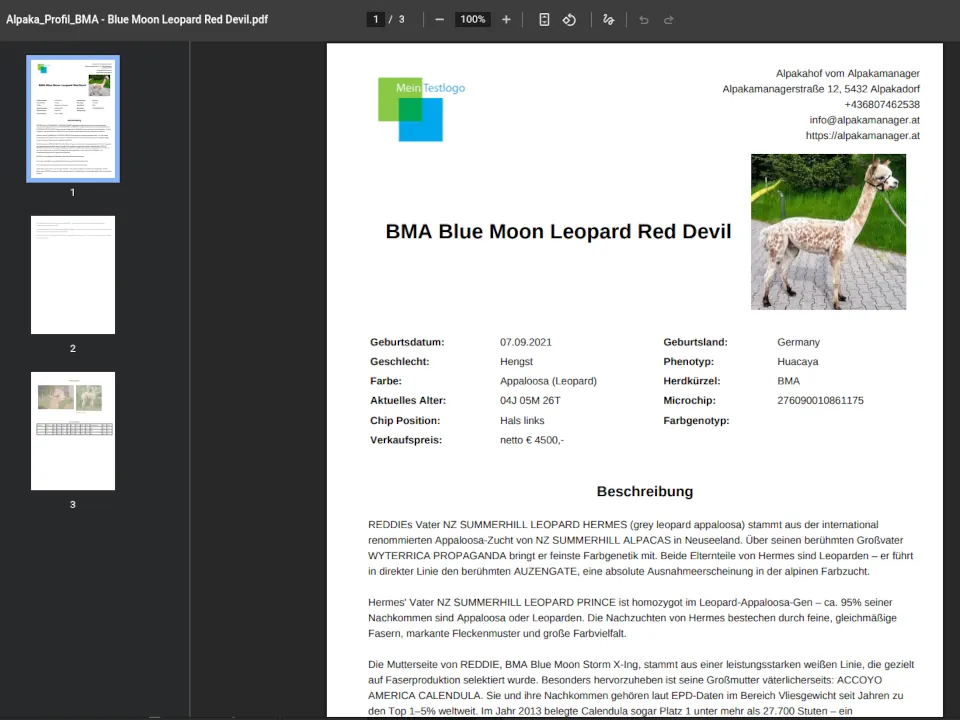This screenshot has width=960, height=720.
Task: Click the page number input field
Action: click(x=376, y=20)
